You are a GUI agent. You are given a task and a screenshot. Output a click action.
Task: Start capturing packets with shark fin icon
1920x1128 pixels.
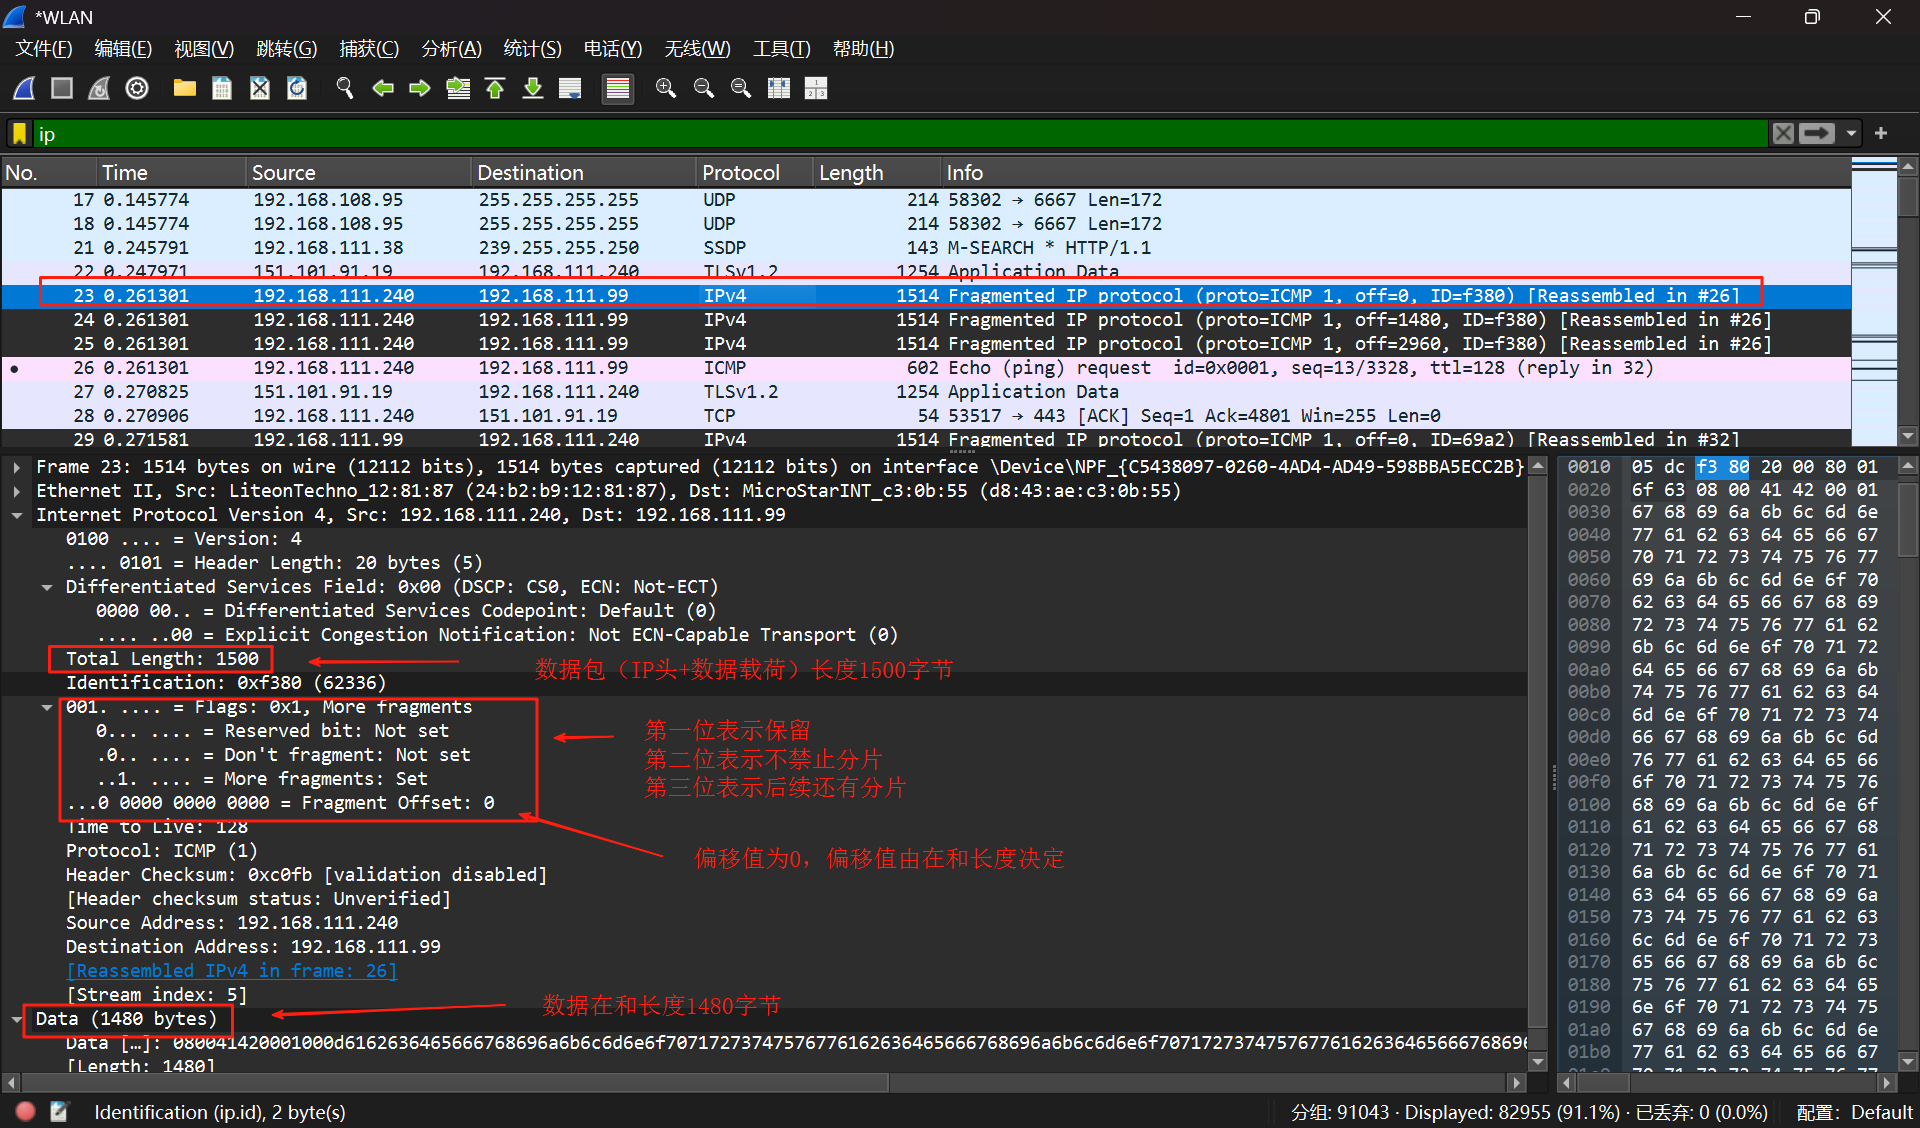click(25, 89)
